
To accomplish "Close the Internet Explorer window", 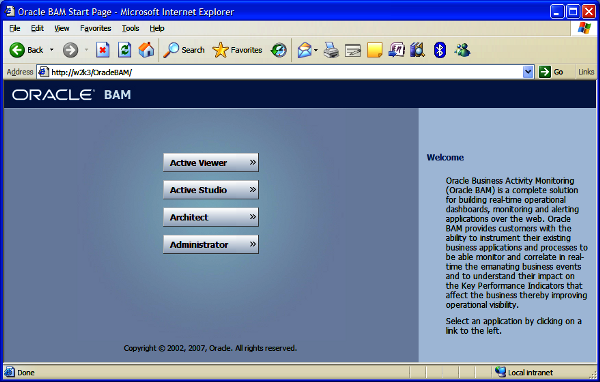I will tap(589, 12).
